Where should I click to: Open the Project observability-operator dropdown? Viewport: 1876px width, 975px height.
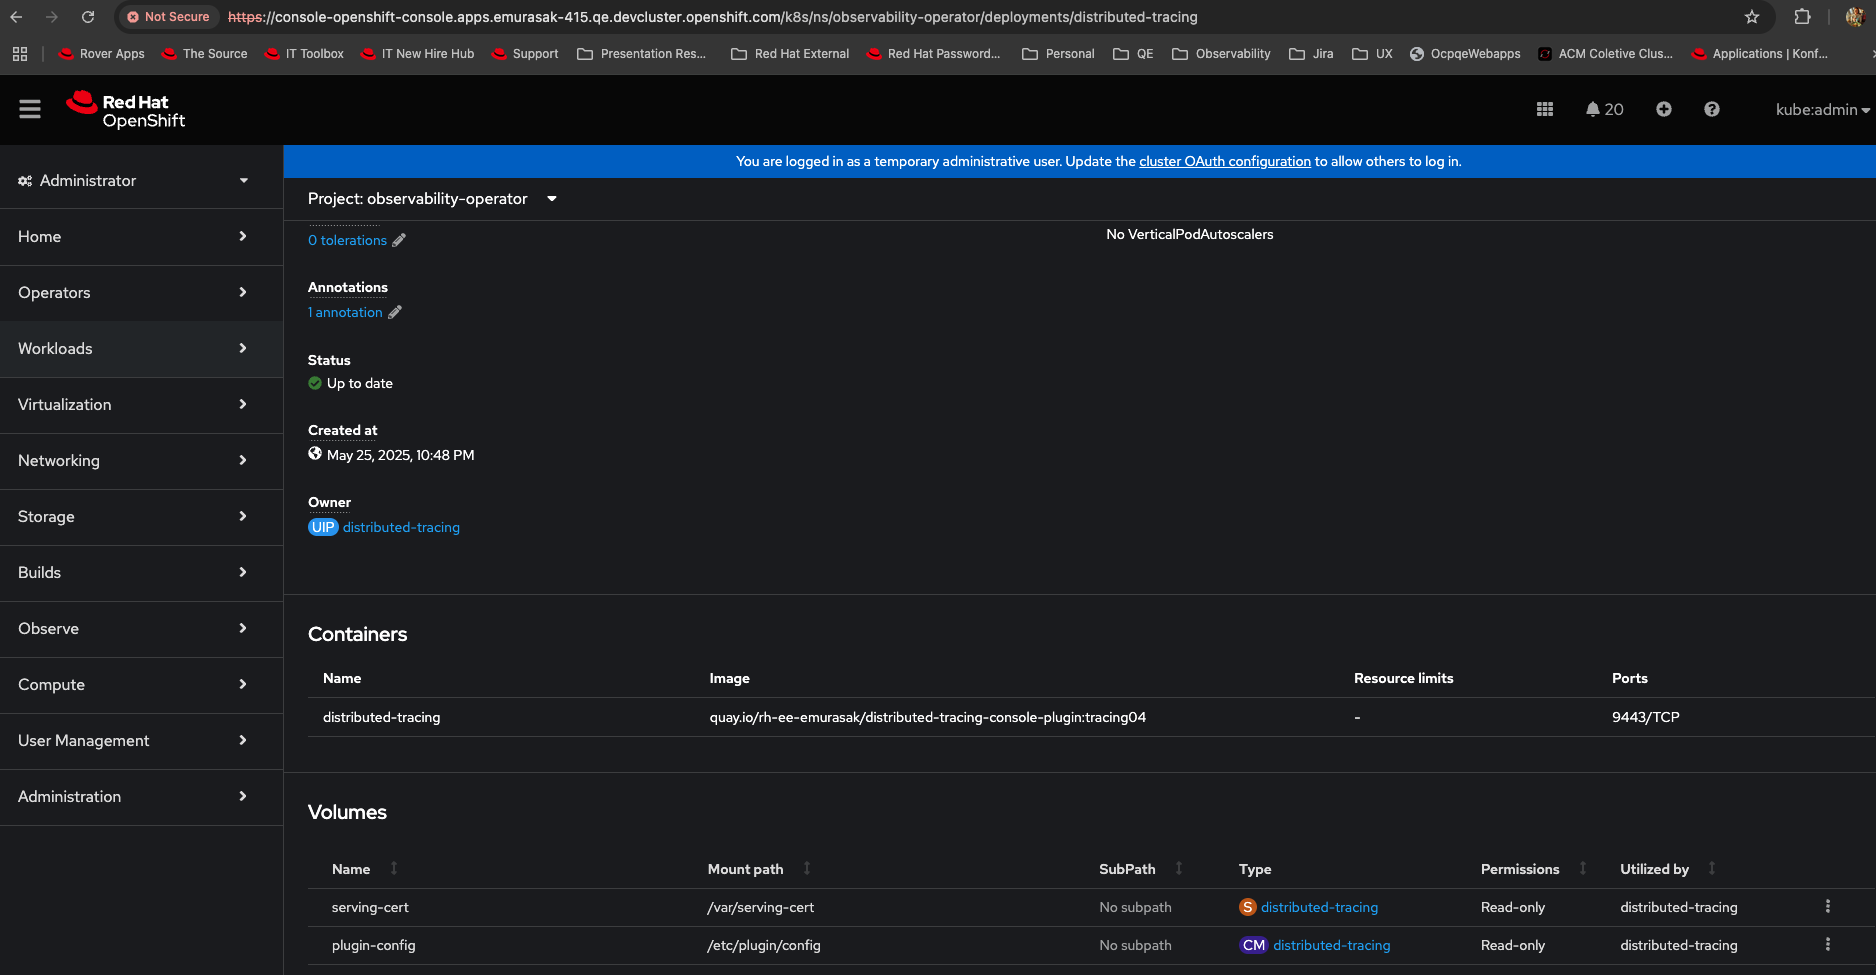coord(432,199)
